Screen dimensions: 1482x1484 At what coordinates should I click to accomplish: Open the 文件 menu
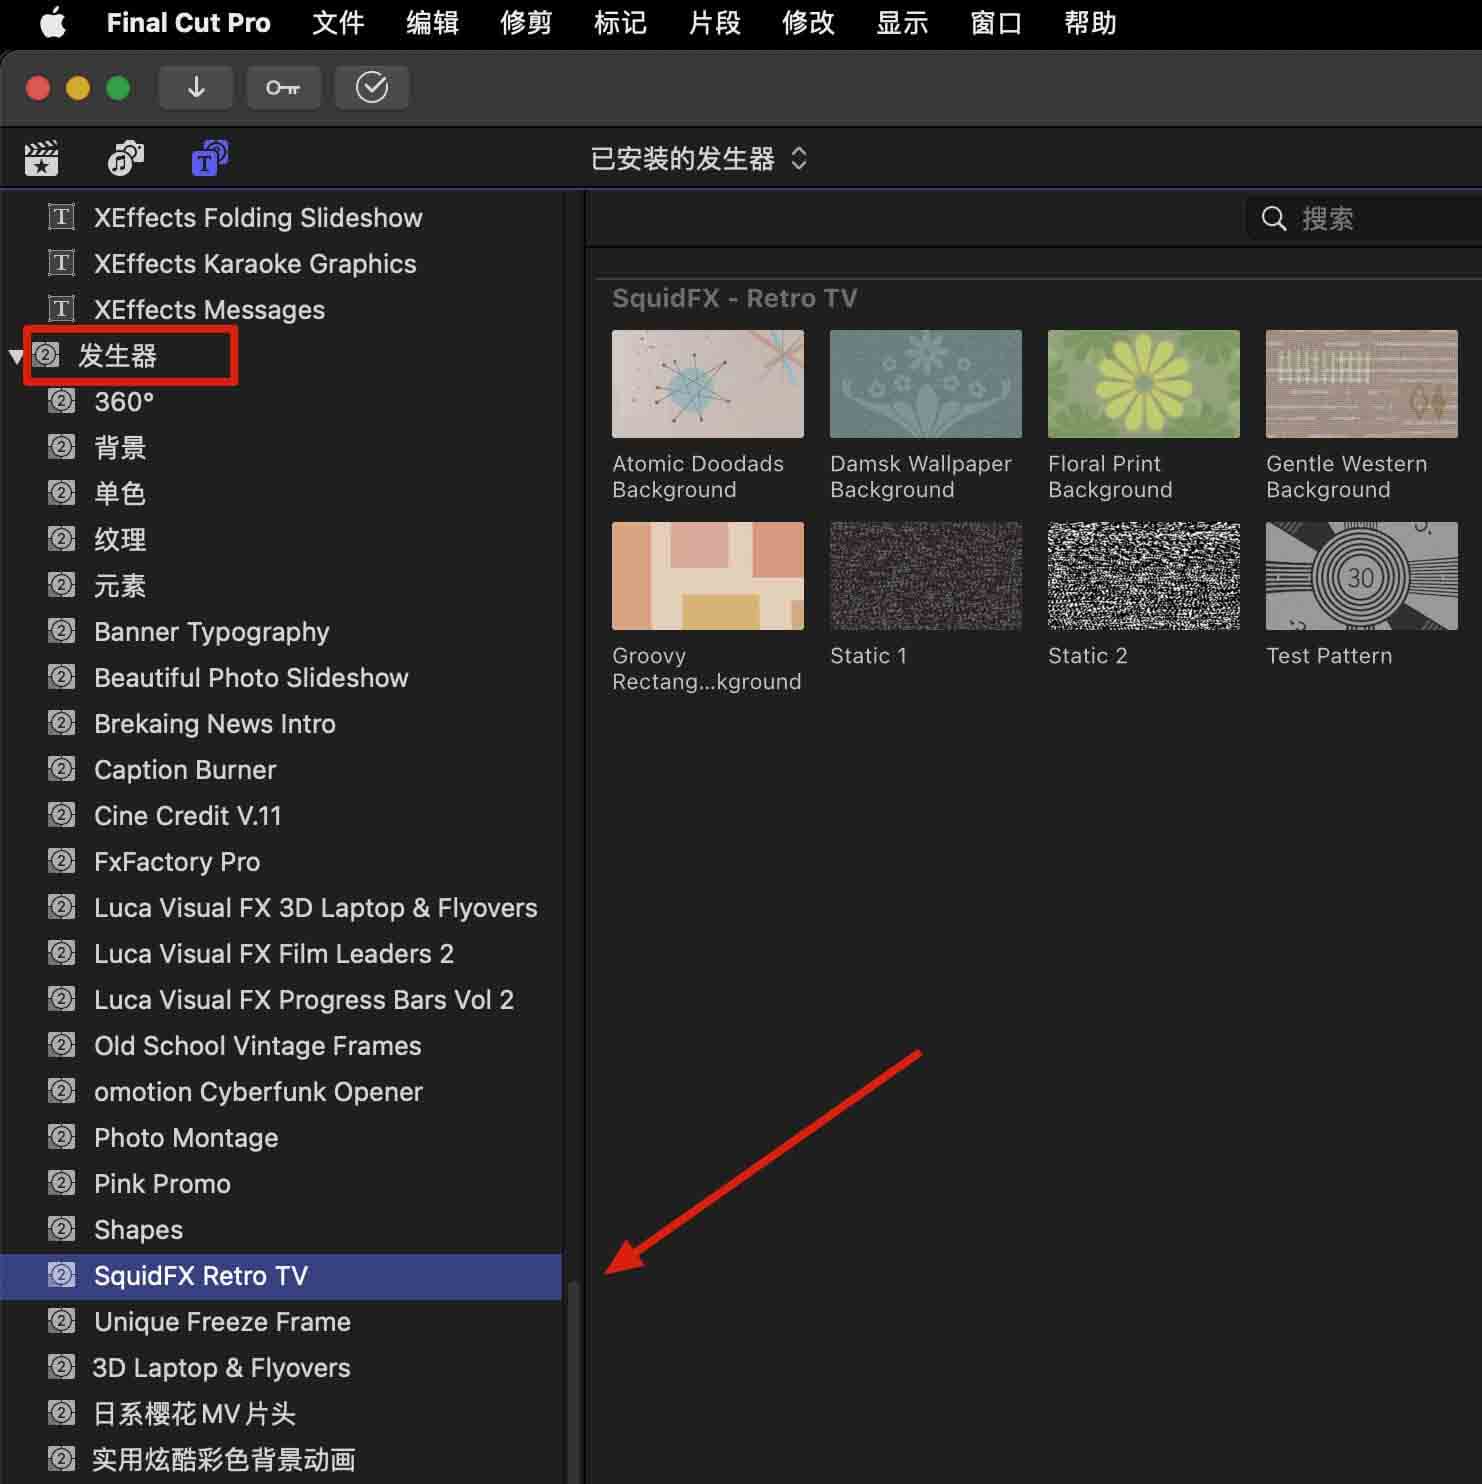pos(338,23)
